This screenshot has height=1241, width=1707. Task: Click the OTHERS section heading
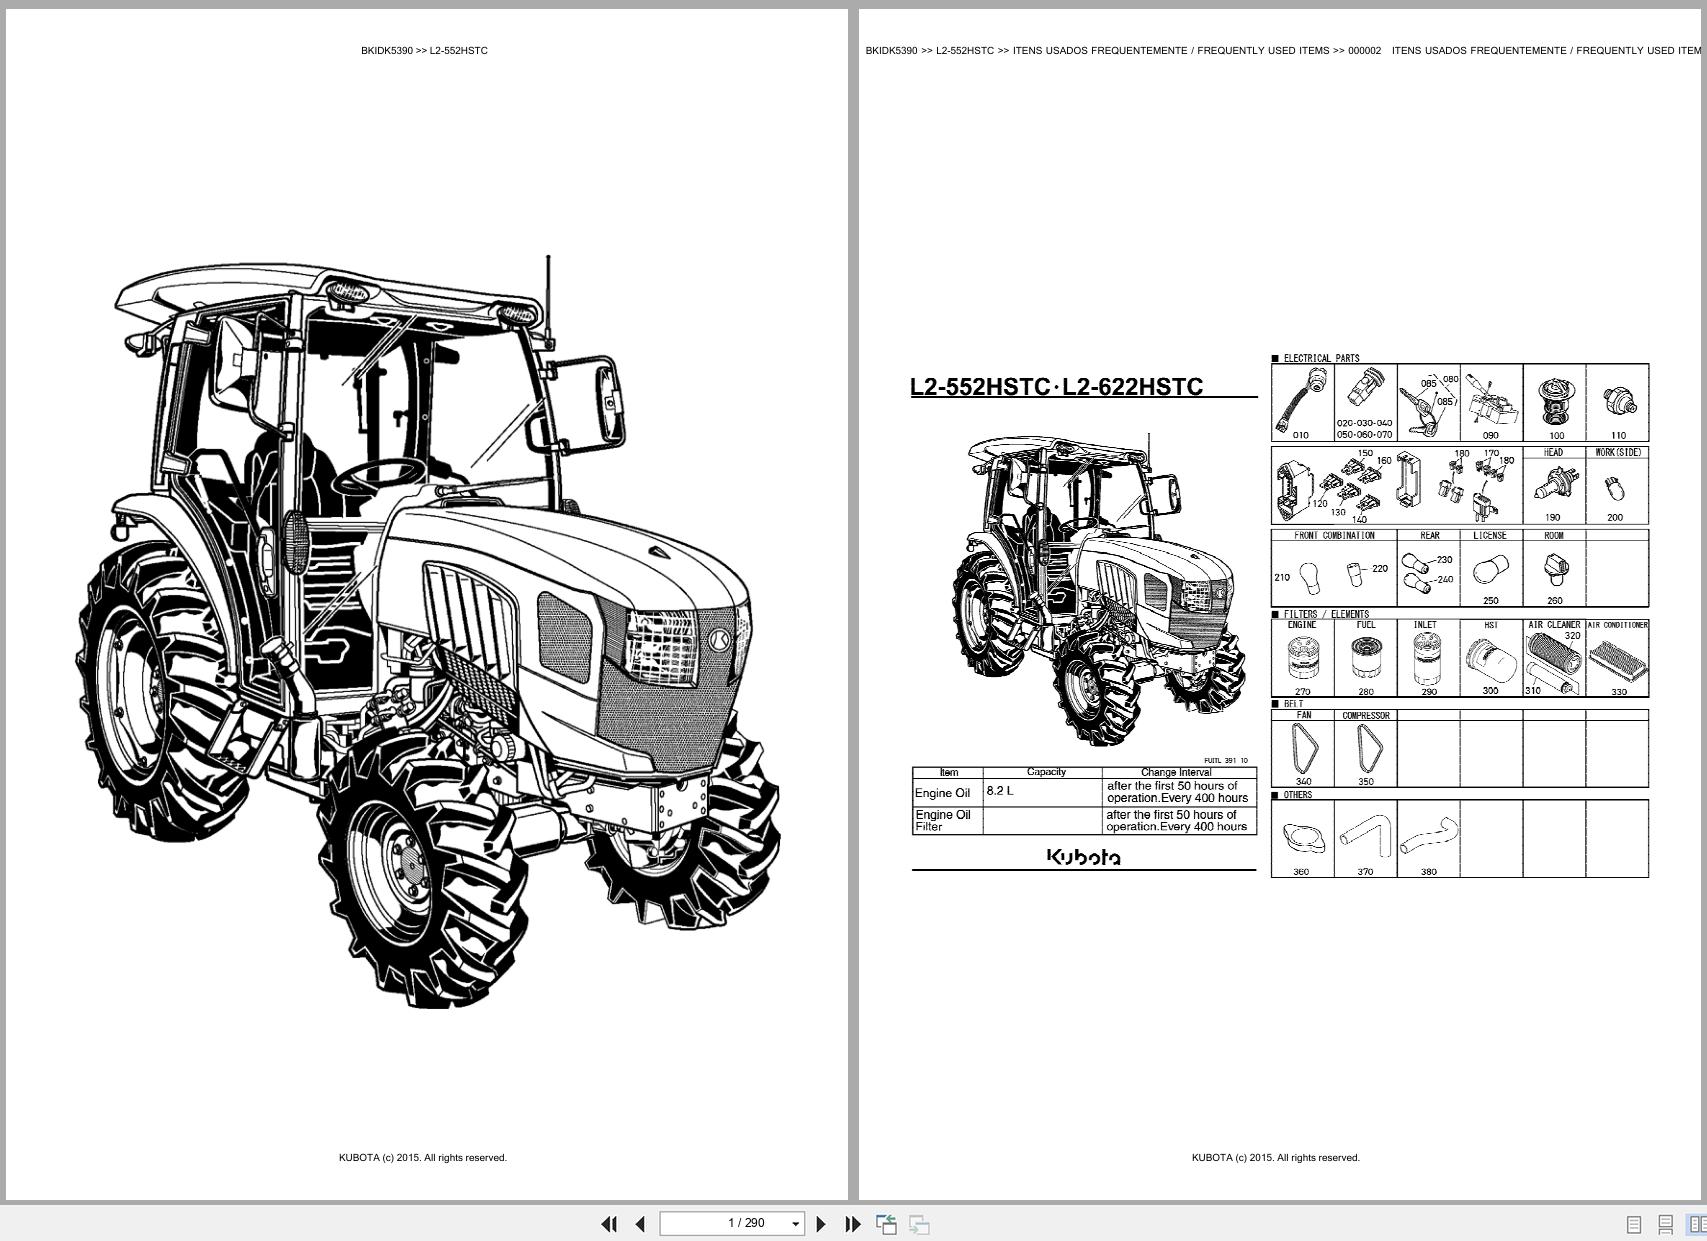[1297, 795]
